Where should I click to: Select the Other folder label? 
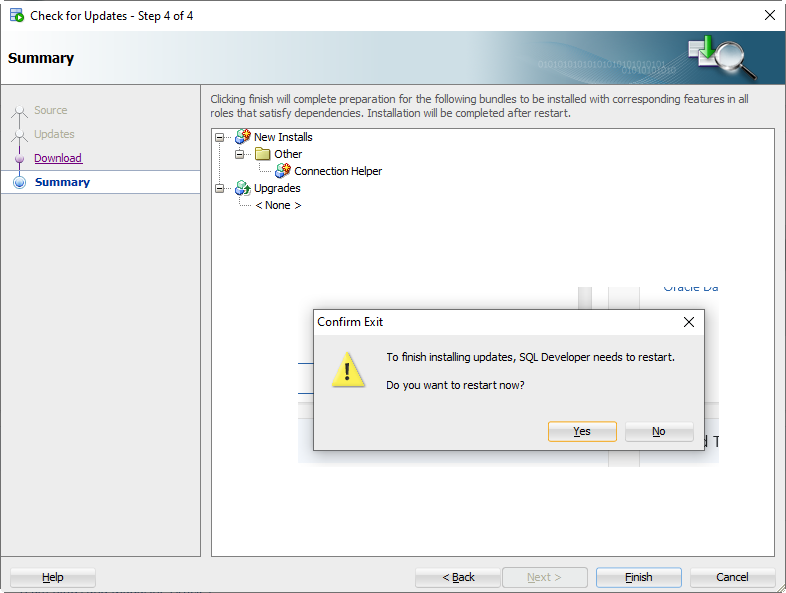pyautogui.click(x=288, y=154)
